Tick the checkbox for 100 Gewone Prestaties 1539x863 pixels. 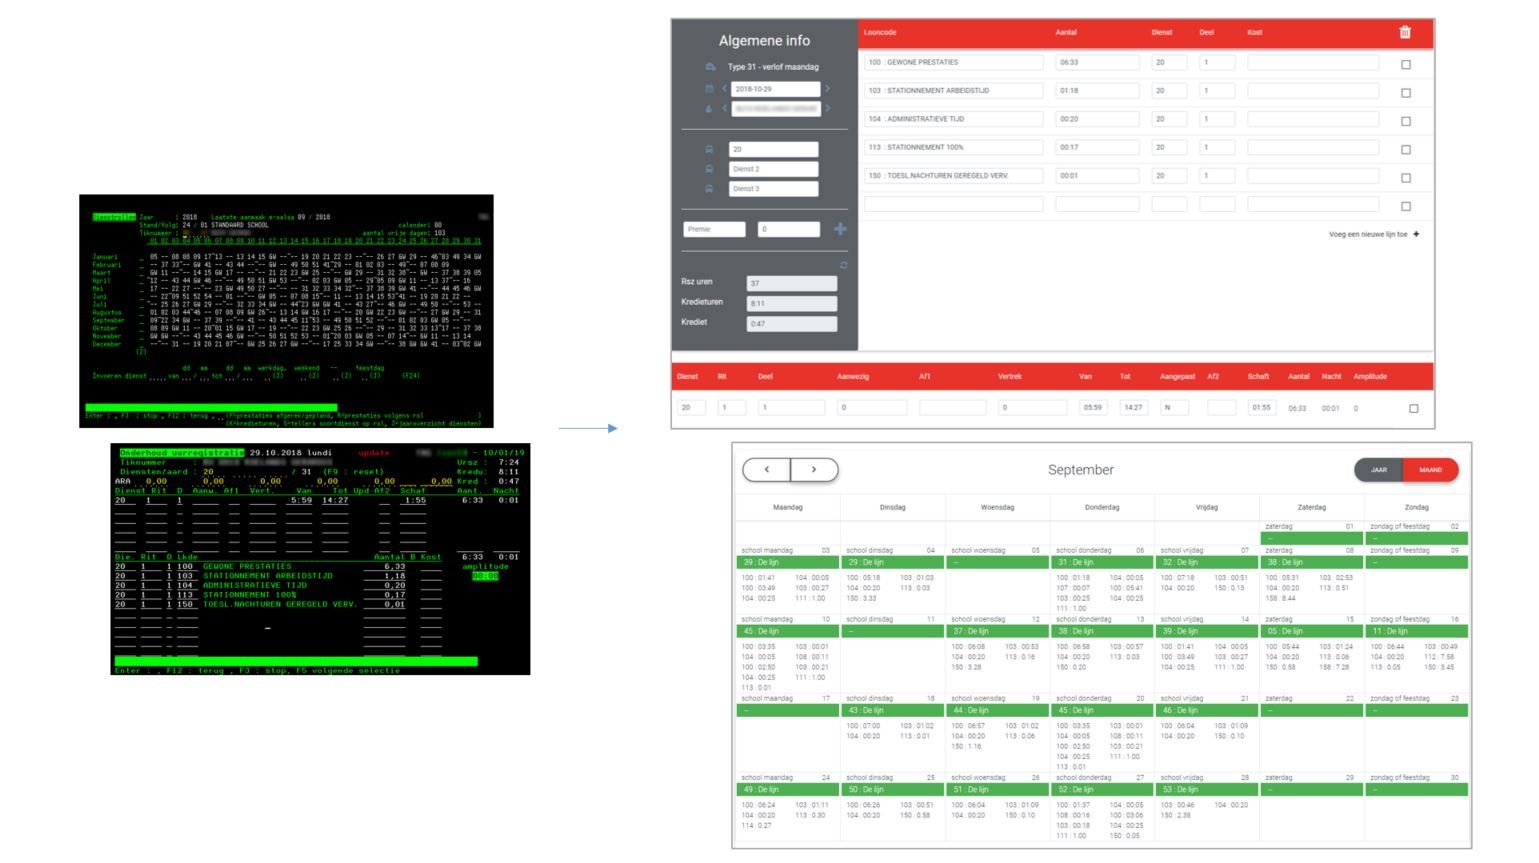coord(1406,64)
